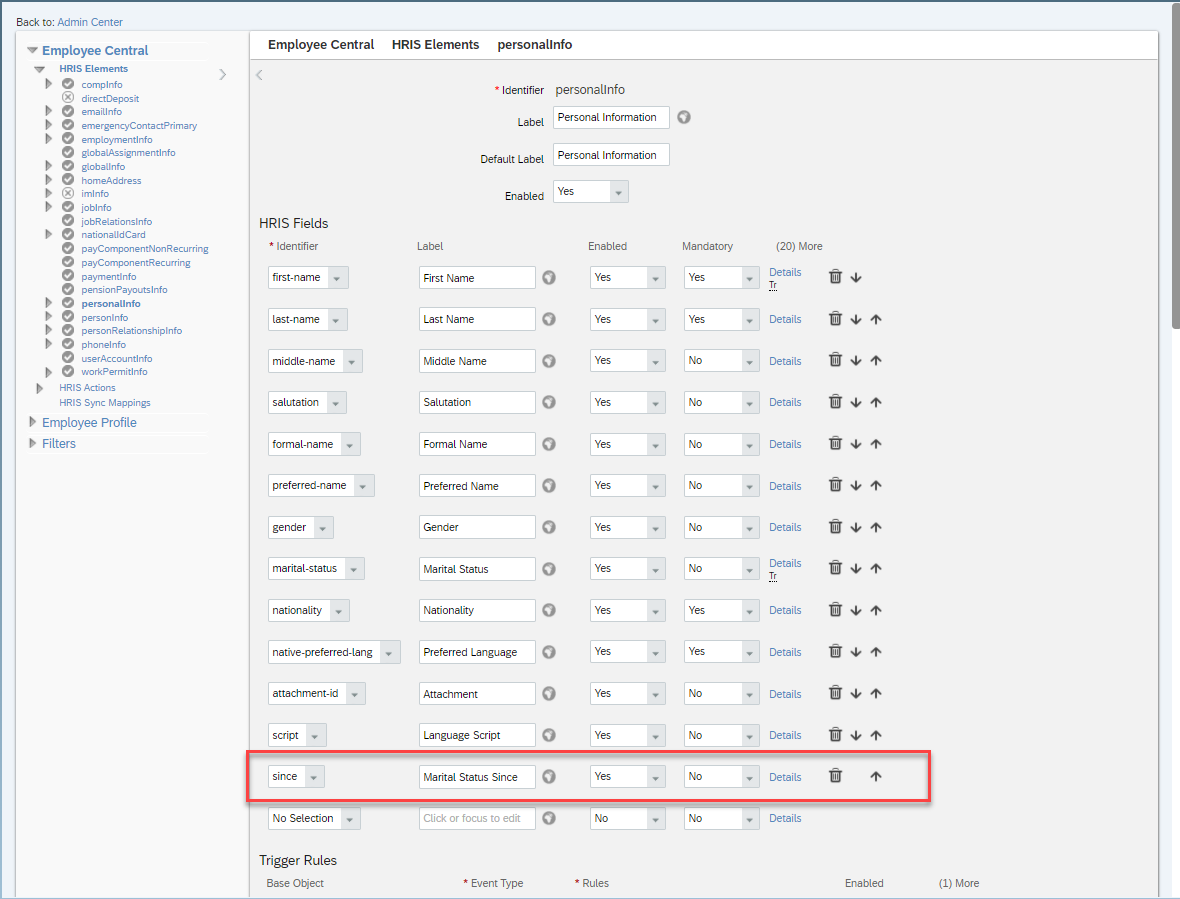Viewport: 1180px width, 899px height.
Task: Expand the HRIS Actions node
Action: tap(40, 388)
